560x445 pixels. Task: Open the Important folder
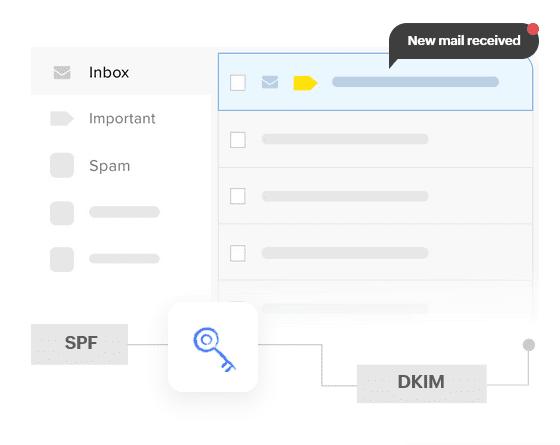122,119
